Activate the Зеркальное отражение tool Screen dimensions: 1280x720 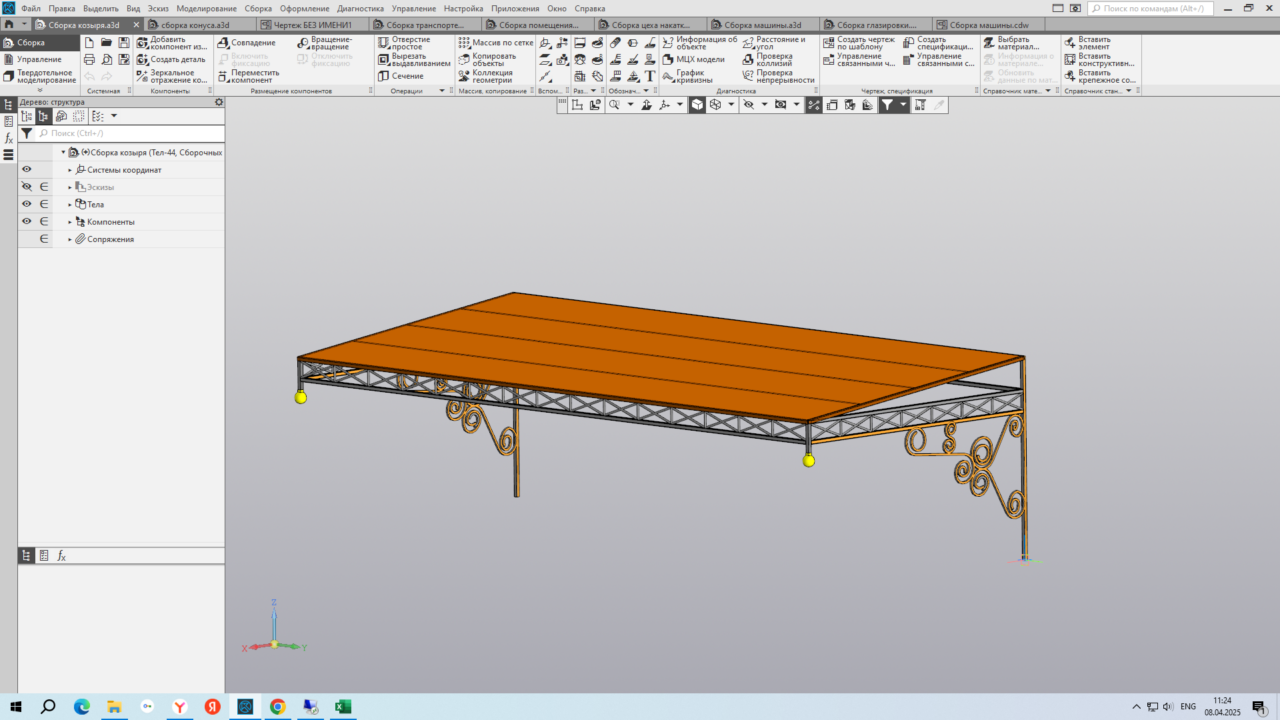click(x=172, y=76)
